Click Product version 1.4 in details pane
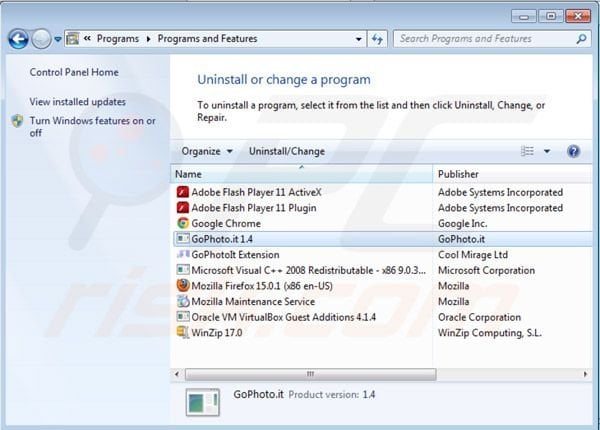The image size is (600, 430). pos(332,394)
